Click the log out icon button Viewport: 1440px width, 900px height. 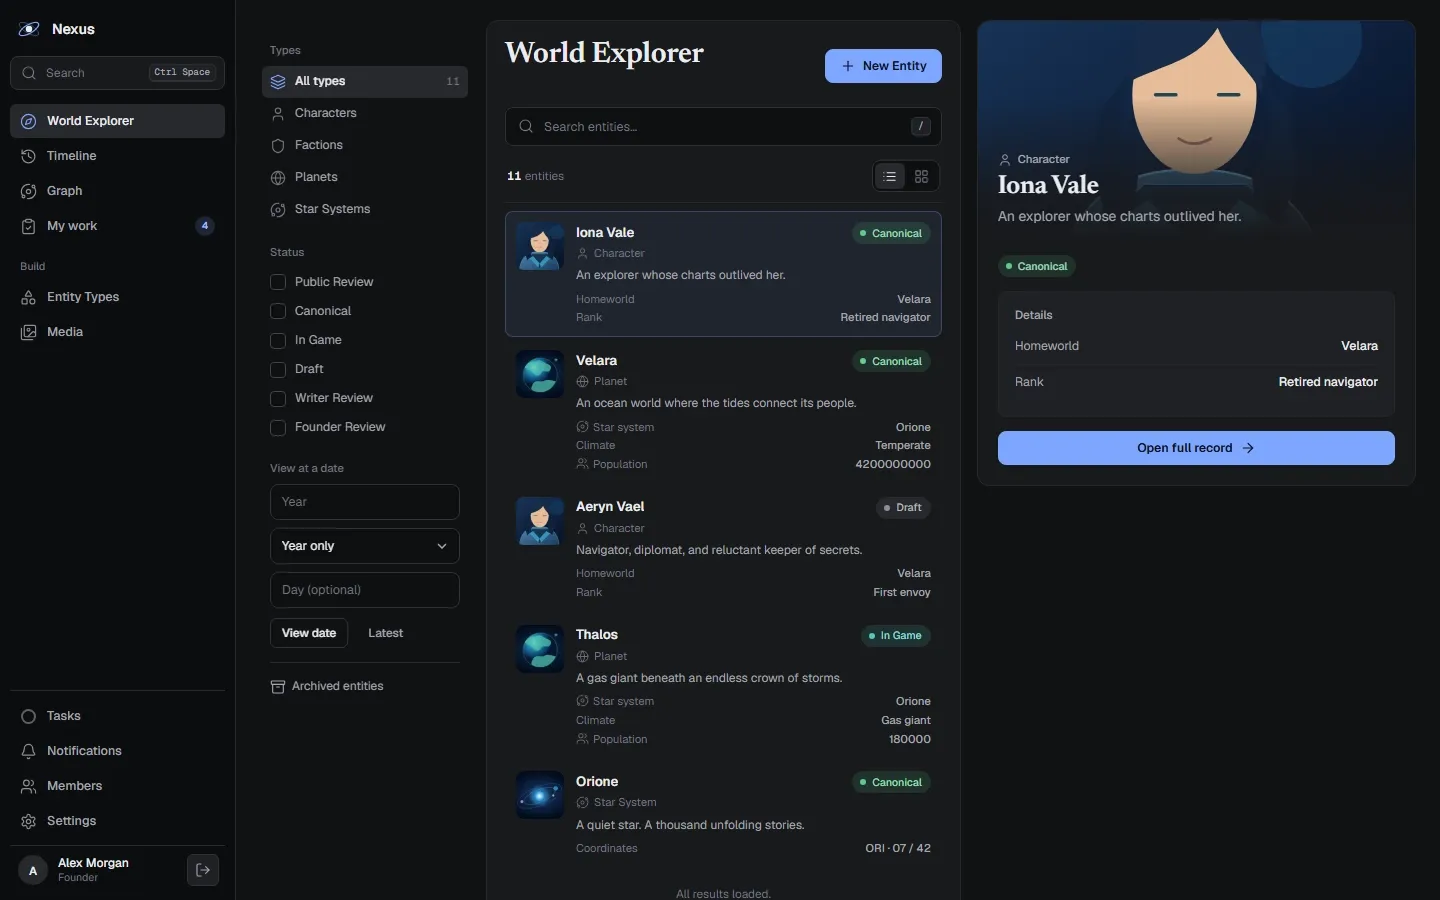coord(203,870)
